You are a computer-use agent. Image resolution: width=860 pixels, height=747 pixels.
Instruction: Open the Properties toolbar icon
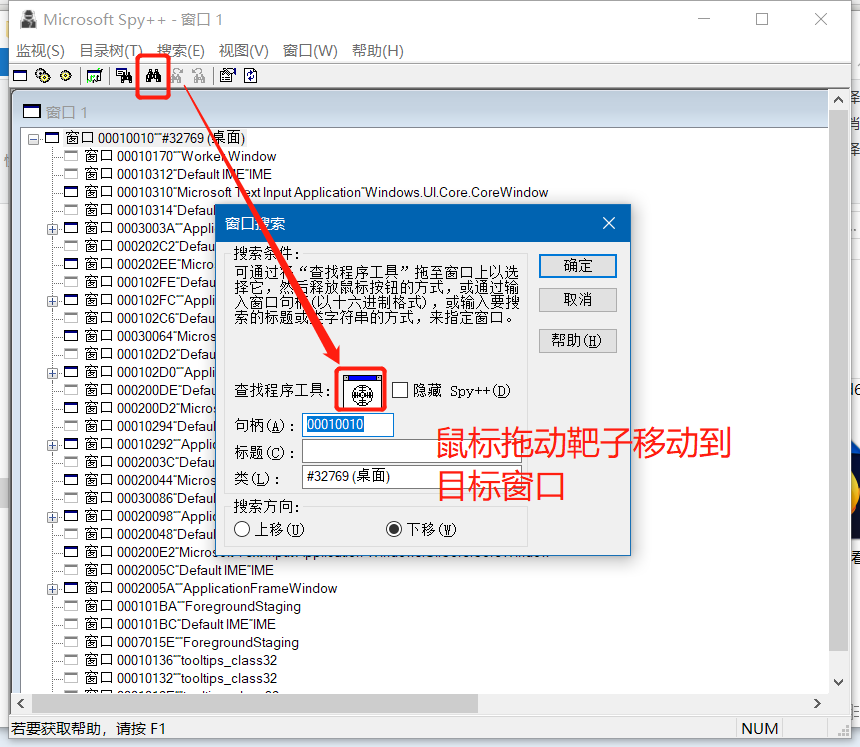tap(228, 76)
